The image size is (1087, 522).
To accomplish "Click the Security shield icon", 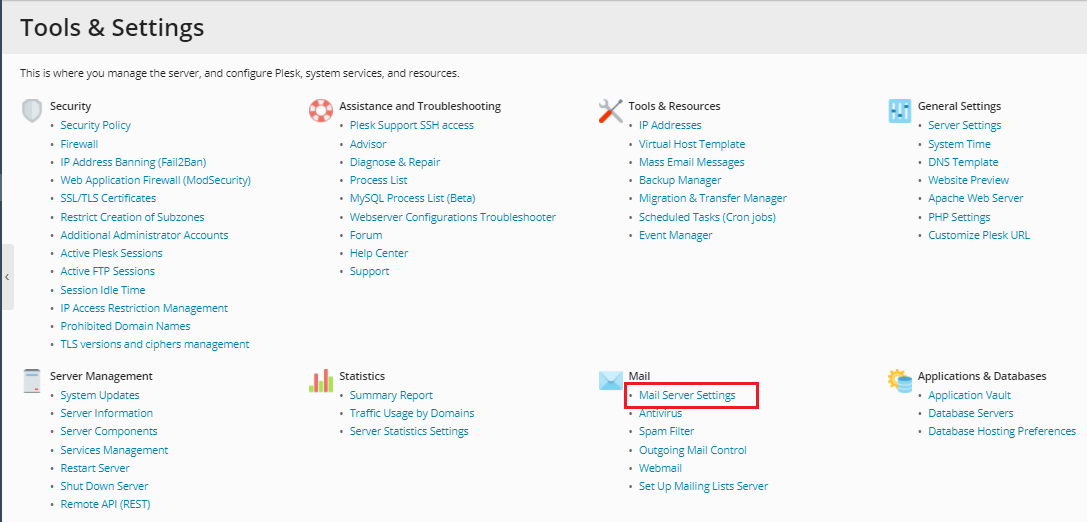I will (32, 110).
